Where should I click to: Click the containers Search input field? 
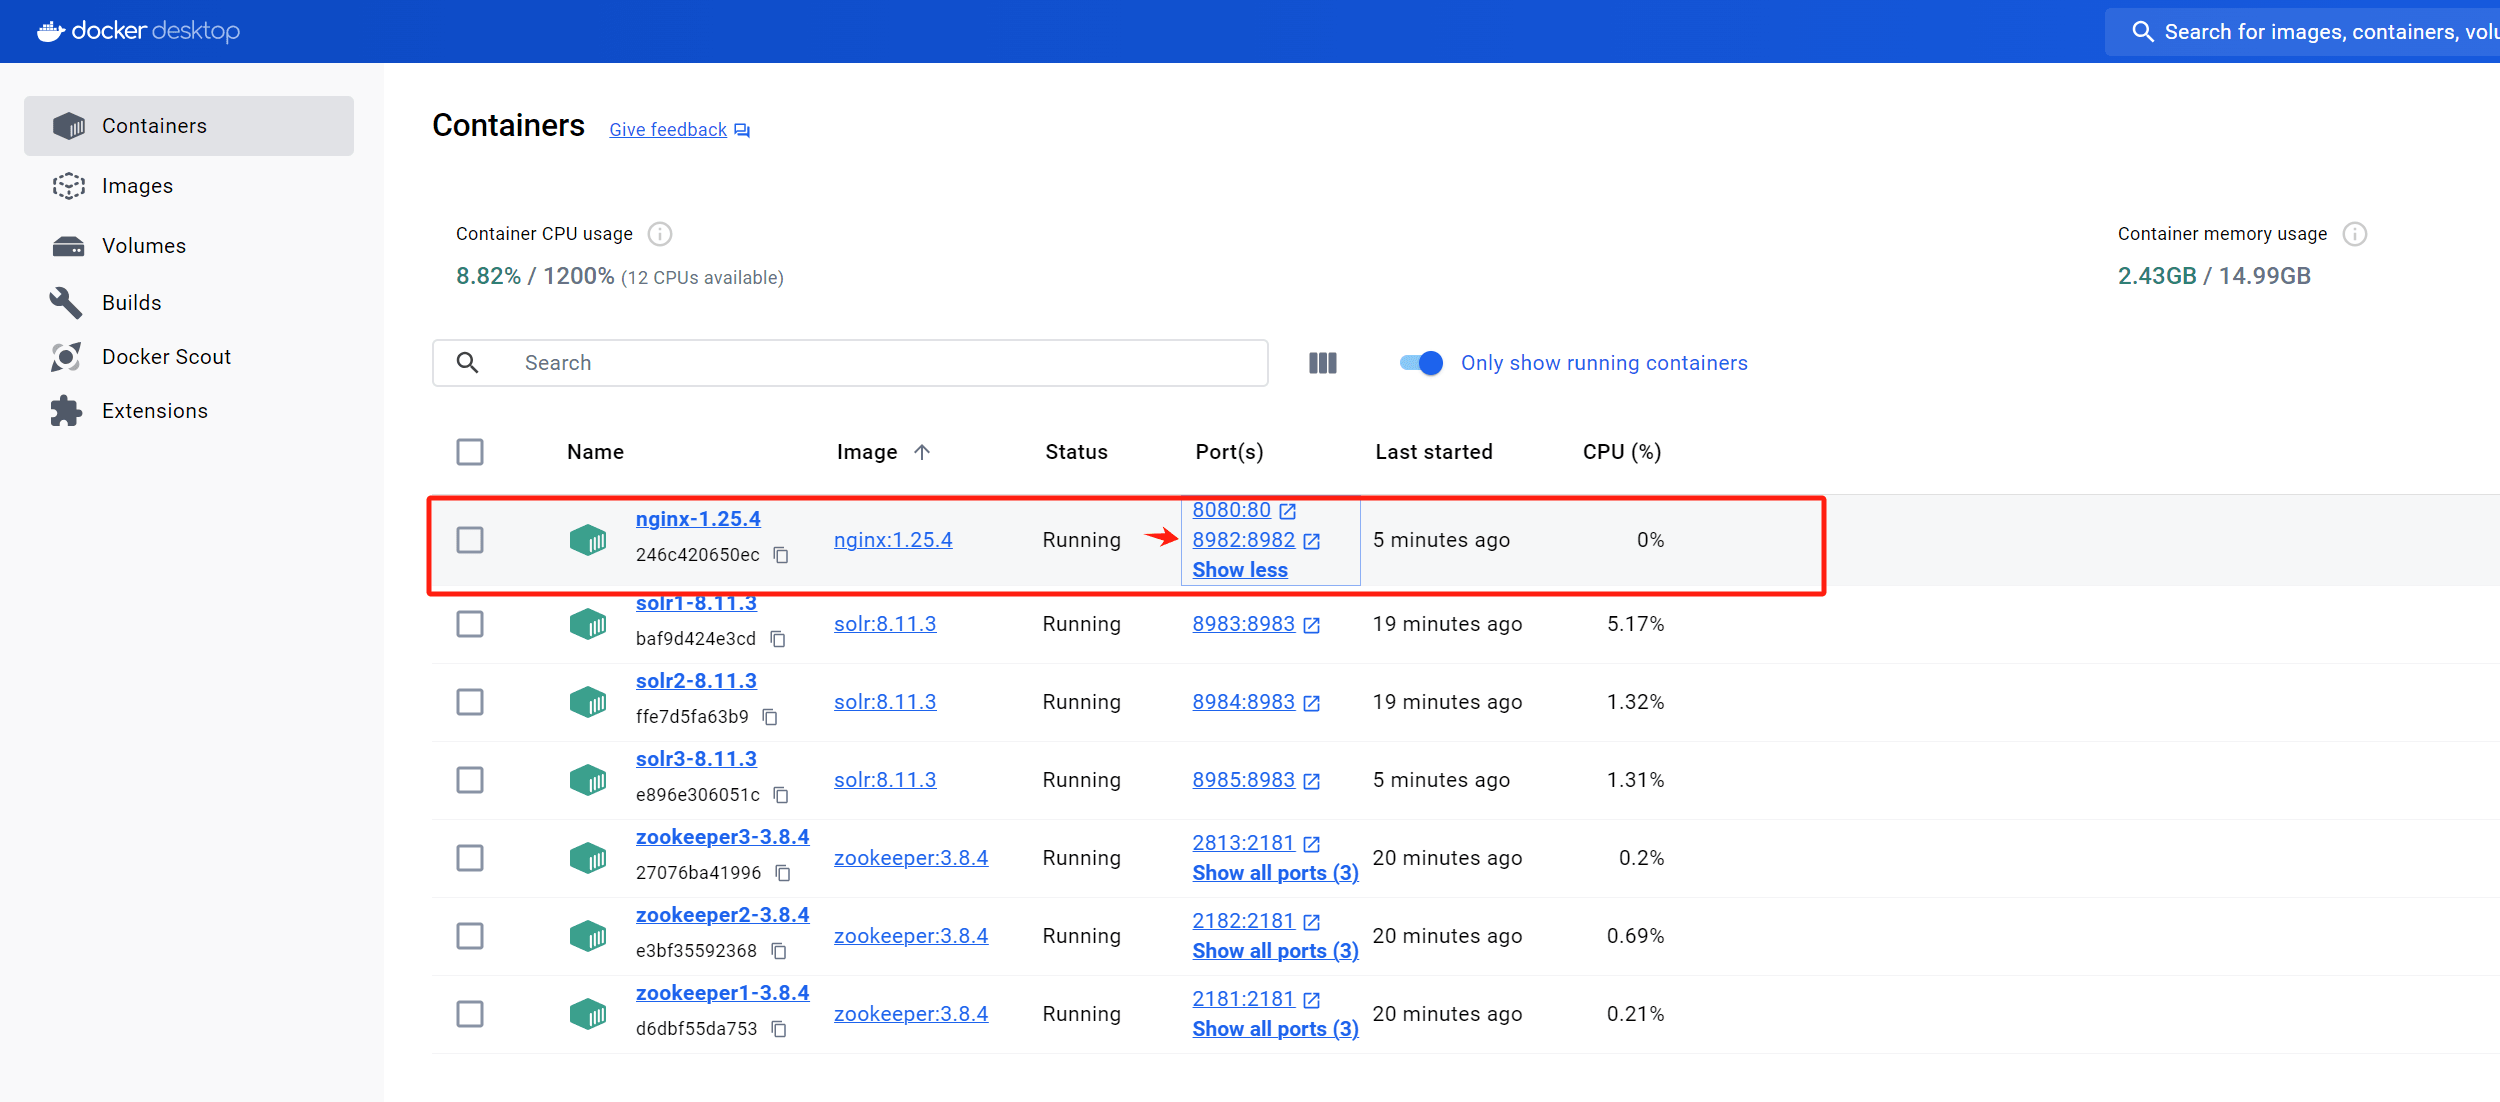pos(850,363)
